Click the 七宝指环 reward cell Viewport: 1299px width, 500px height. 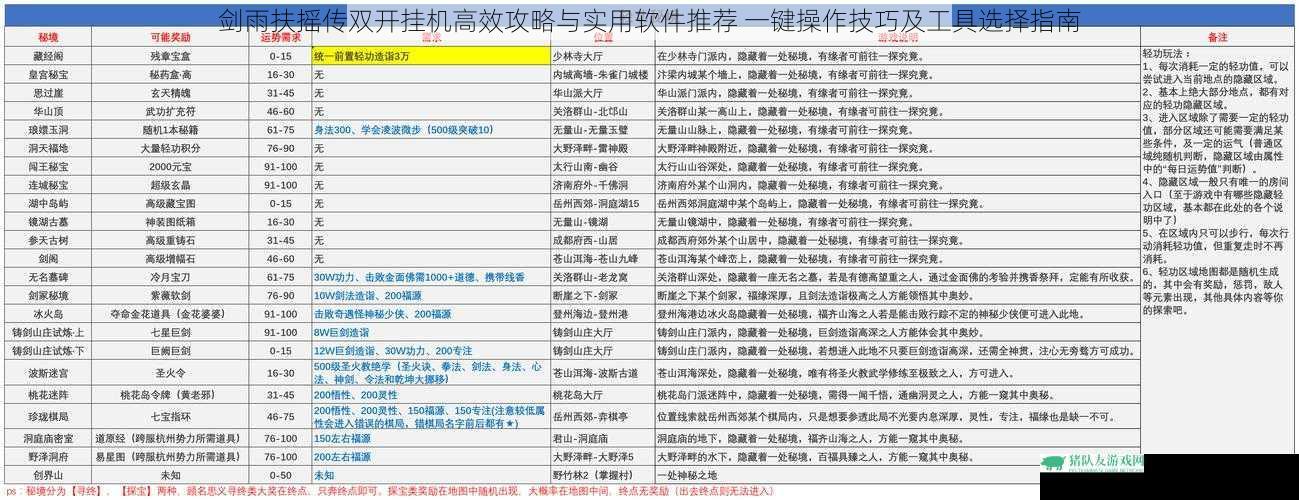(x=170, y=416)
